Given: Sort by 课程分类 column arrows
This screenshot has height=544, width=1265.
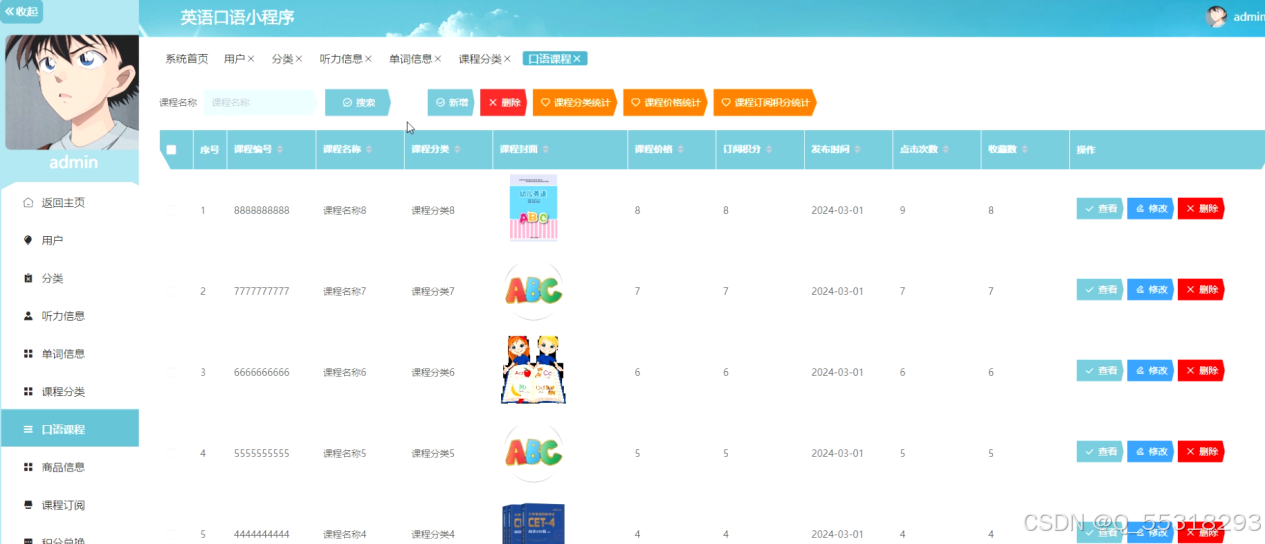Looking at the screenshot, I should coord(458,150).
